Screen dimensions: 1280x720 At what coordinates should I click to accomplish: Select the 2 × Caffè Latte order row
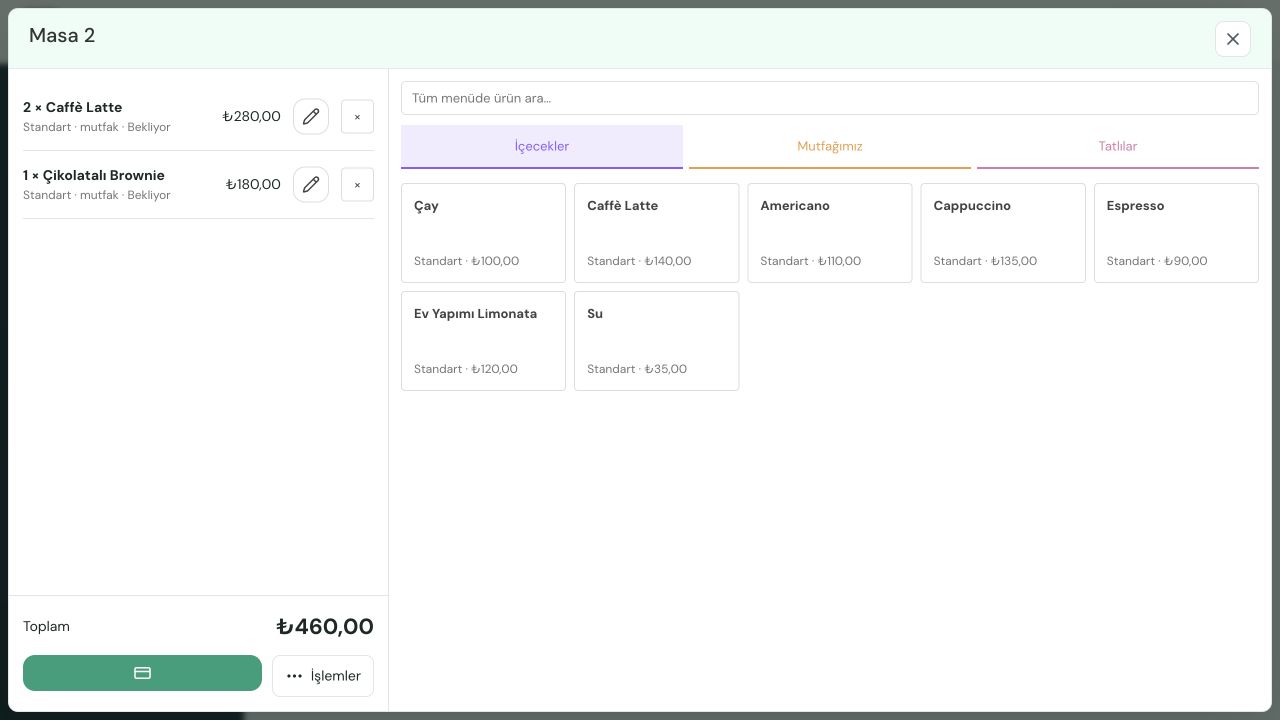tap(198, 117)
